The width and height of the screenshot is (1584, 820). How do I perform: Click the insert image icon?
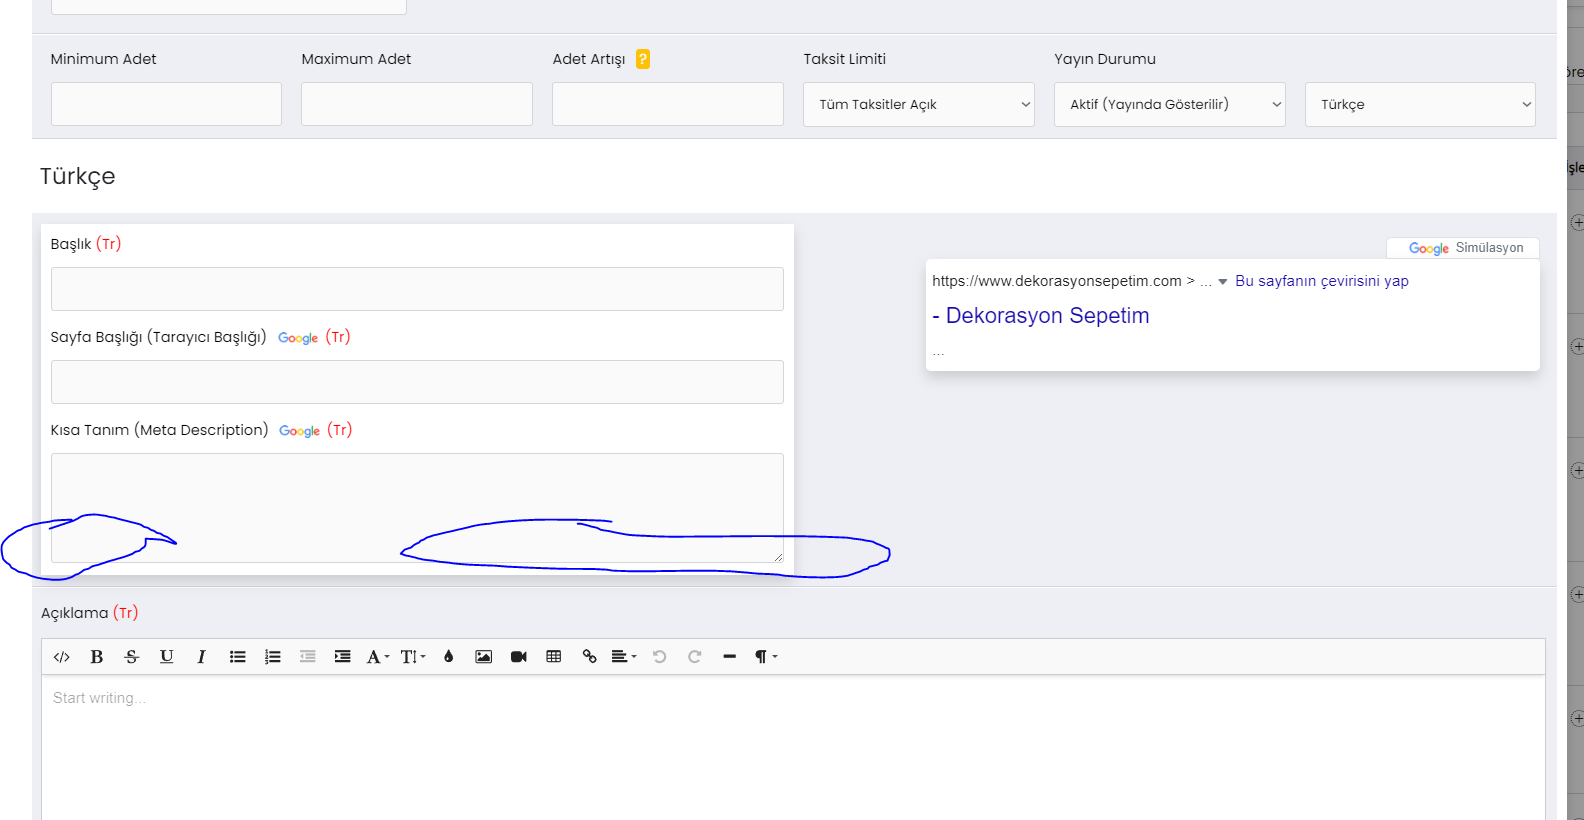483,657
